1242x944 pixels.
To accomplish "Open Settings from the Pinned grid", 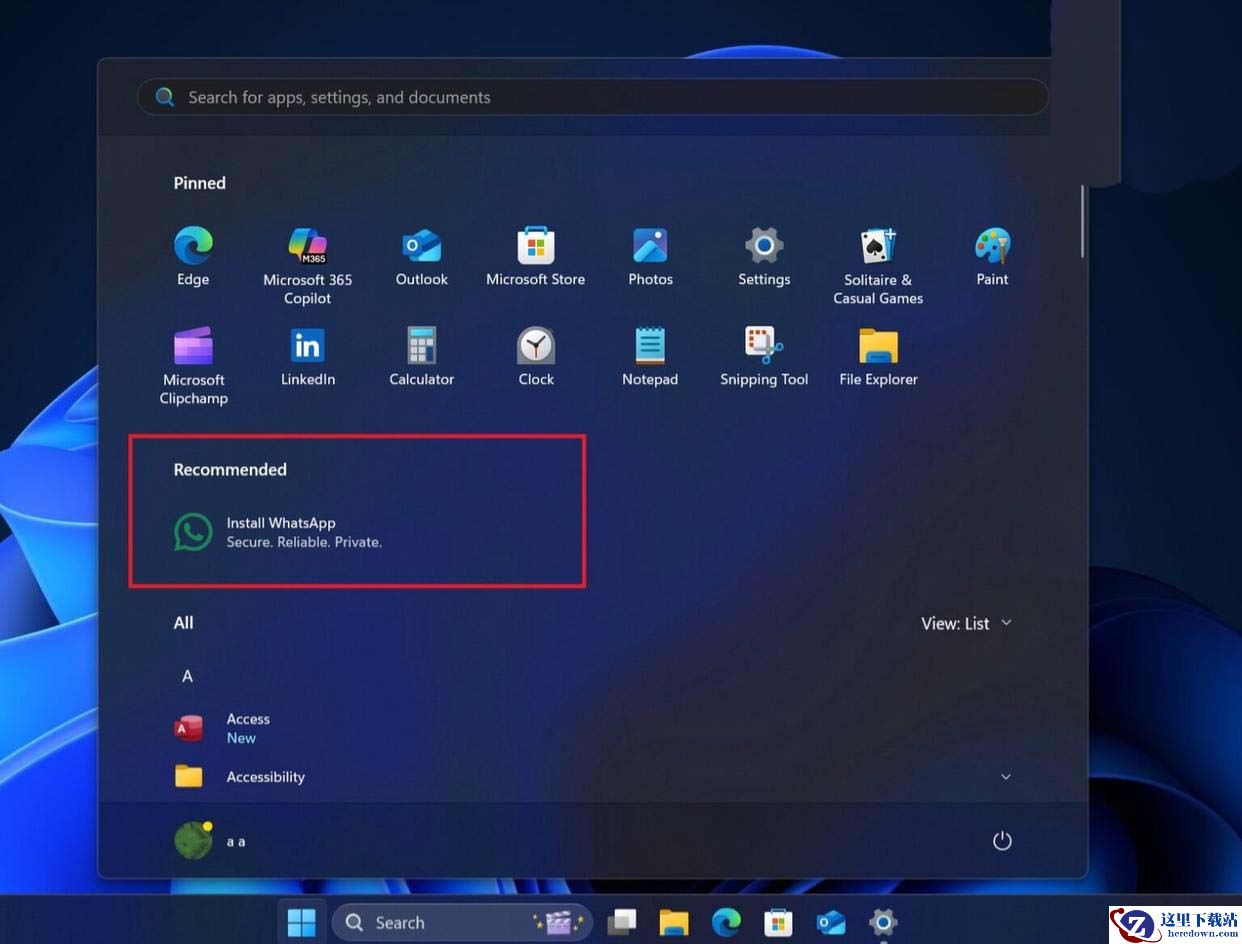I will point(764,257).
